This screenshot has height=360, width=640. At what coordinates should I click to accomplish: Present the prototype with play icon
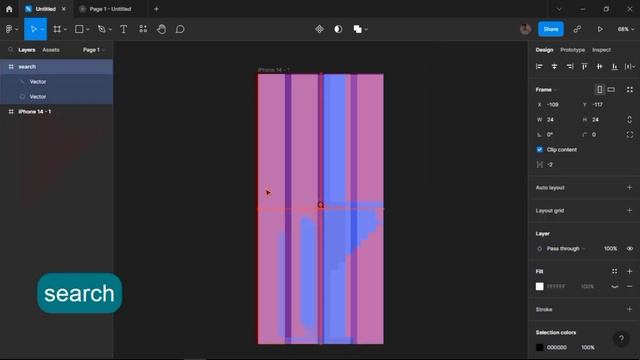600,29
